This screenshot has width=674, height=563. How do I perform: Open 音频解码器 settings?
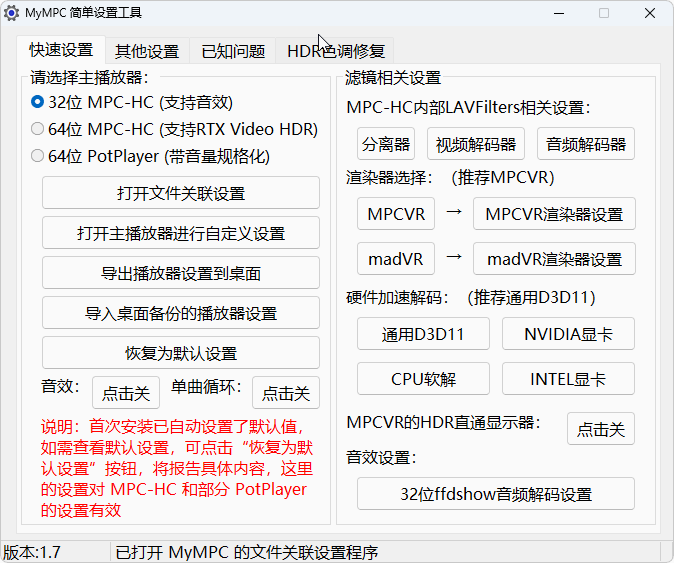[x=586, y=144]
